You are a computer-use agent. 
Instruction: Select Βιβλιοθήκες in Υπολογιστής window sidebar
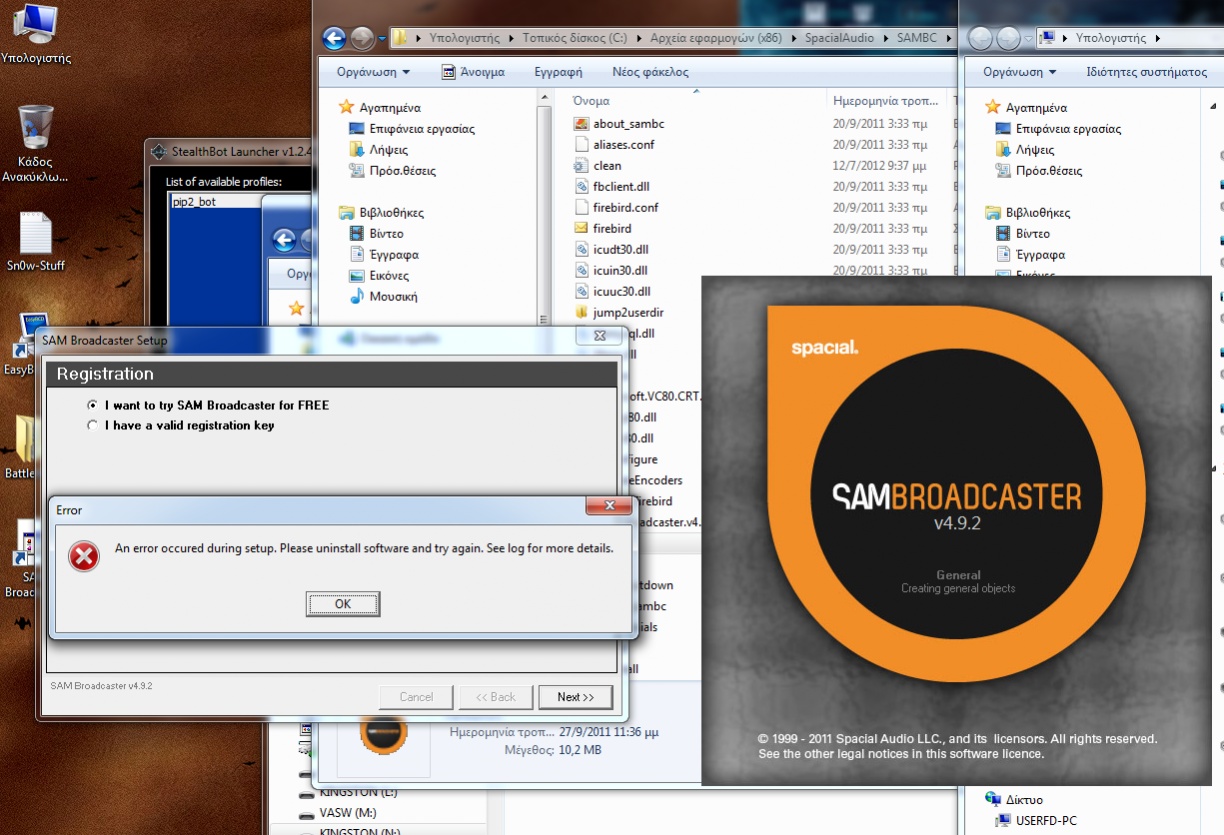[1028, 213]
